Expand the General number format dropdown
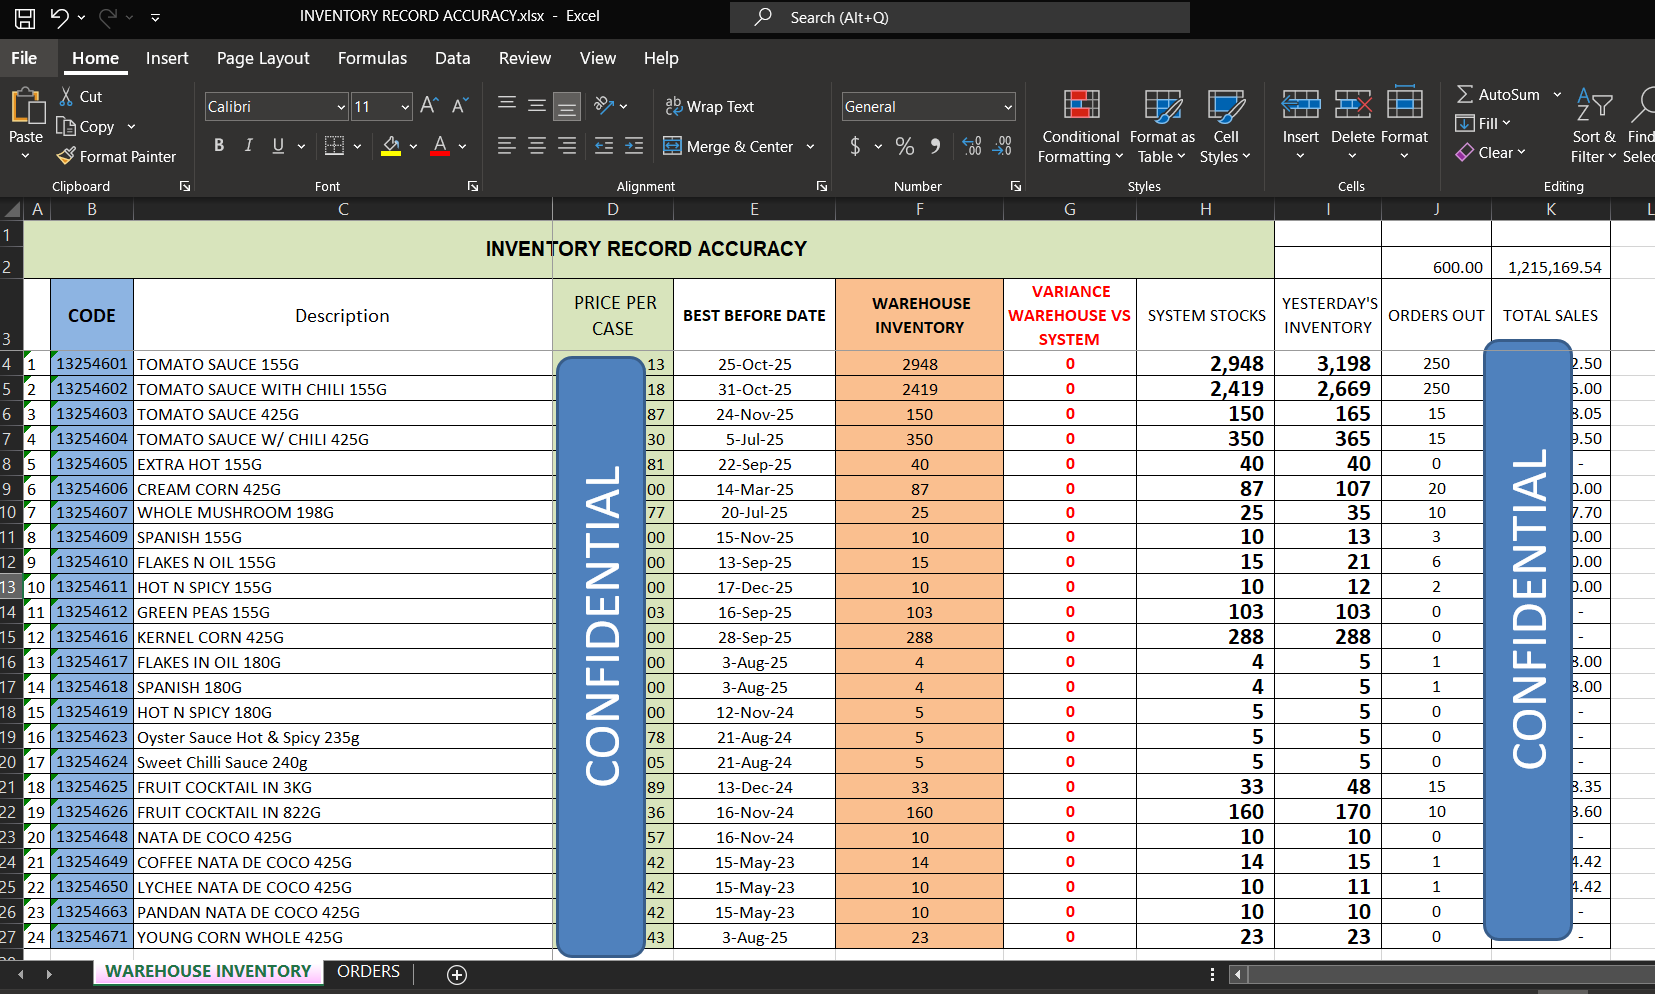1655x994 pixels. coord(1007,107)
